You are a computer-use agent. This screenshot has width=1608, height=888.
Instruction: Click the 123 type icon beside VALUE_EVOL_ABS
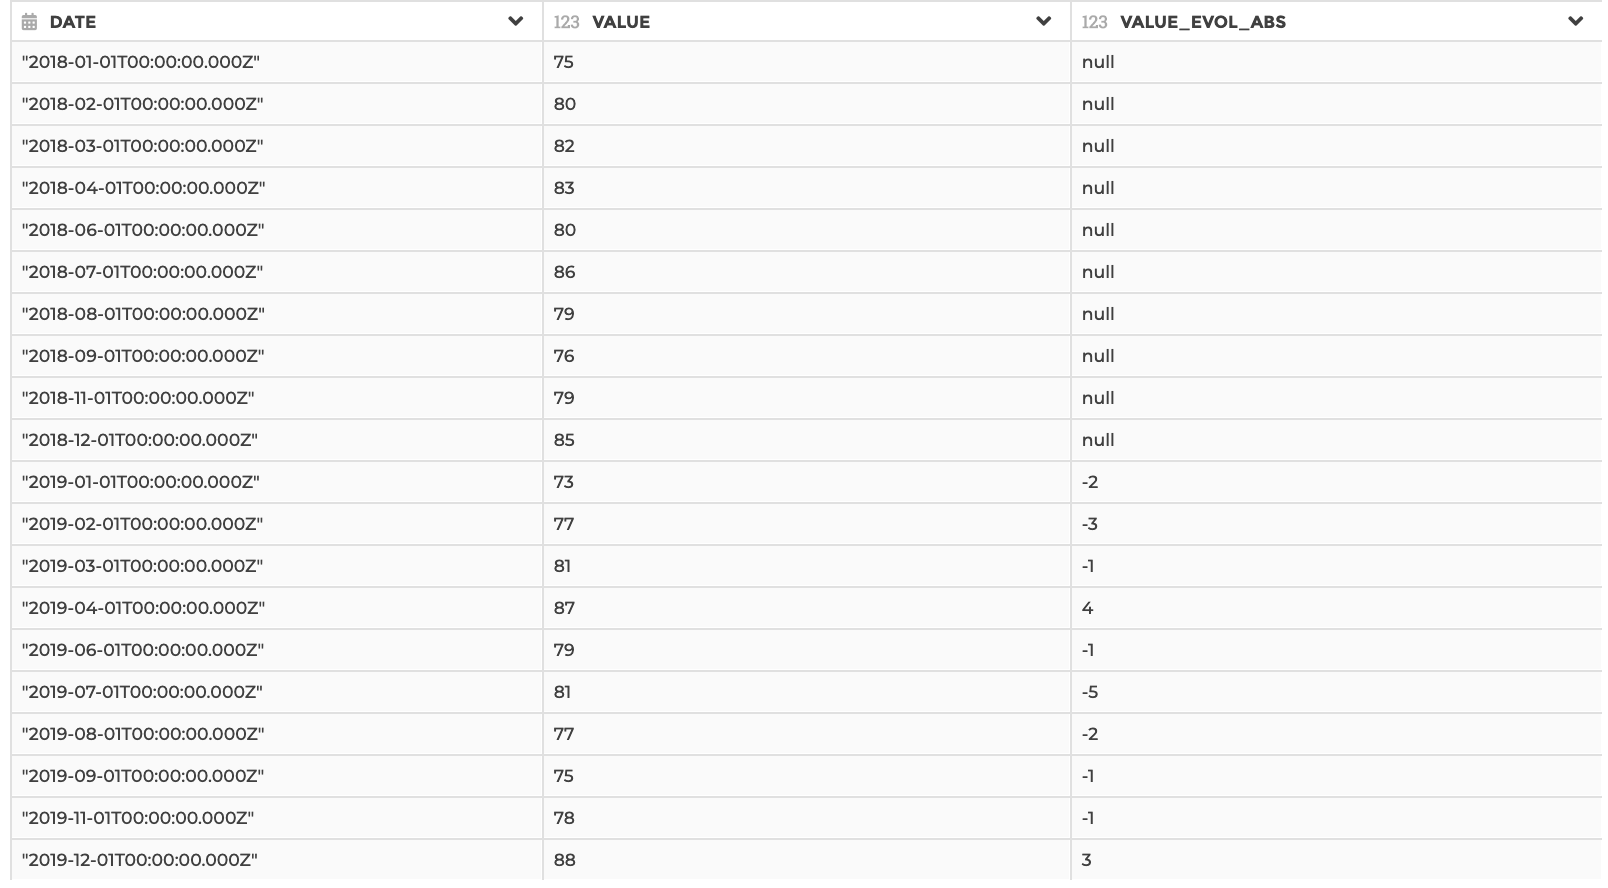tap(1094, 22)
